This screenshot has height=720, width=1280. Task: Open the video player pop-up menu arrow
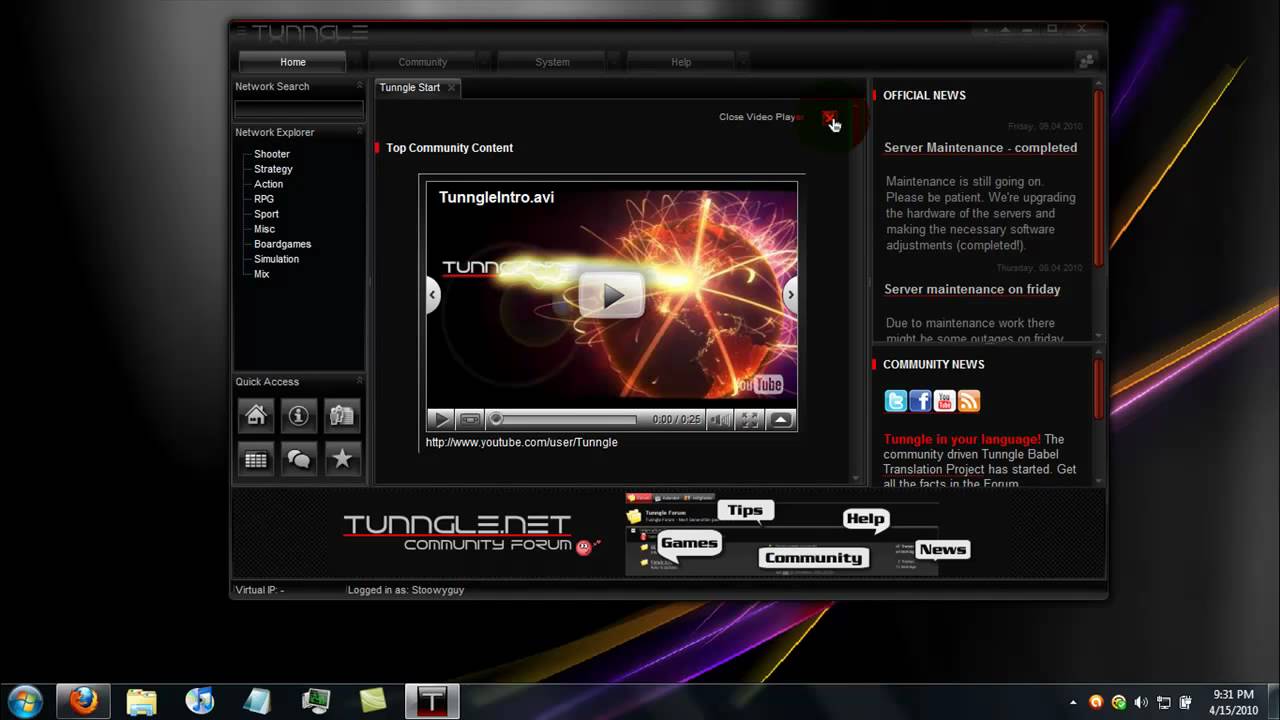(x=781, y=420)
